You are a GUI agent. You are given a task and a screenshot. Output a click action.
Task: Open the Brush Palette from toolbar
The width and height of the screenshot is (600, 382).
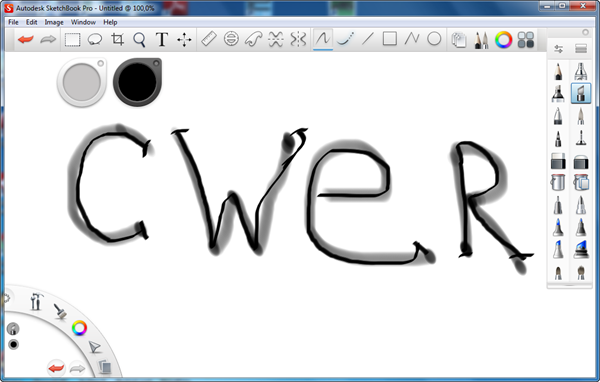tap(481, 40)
